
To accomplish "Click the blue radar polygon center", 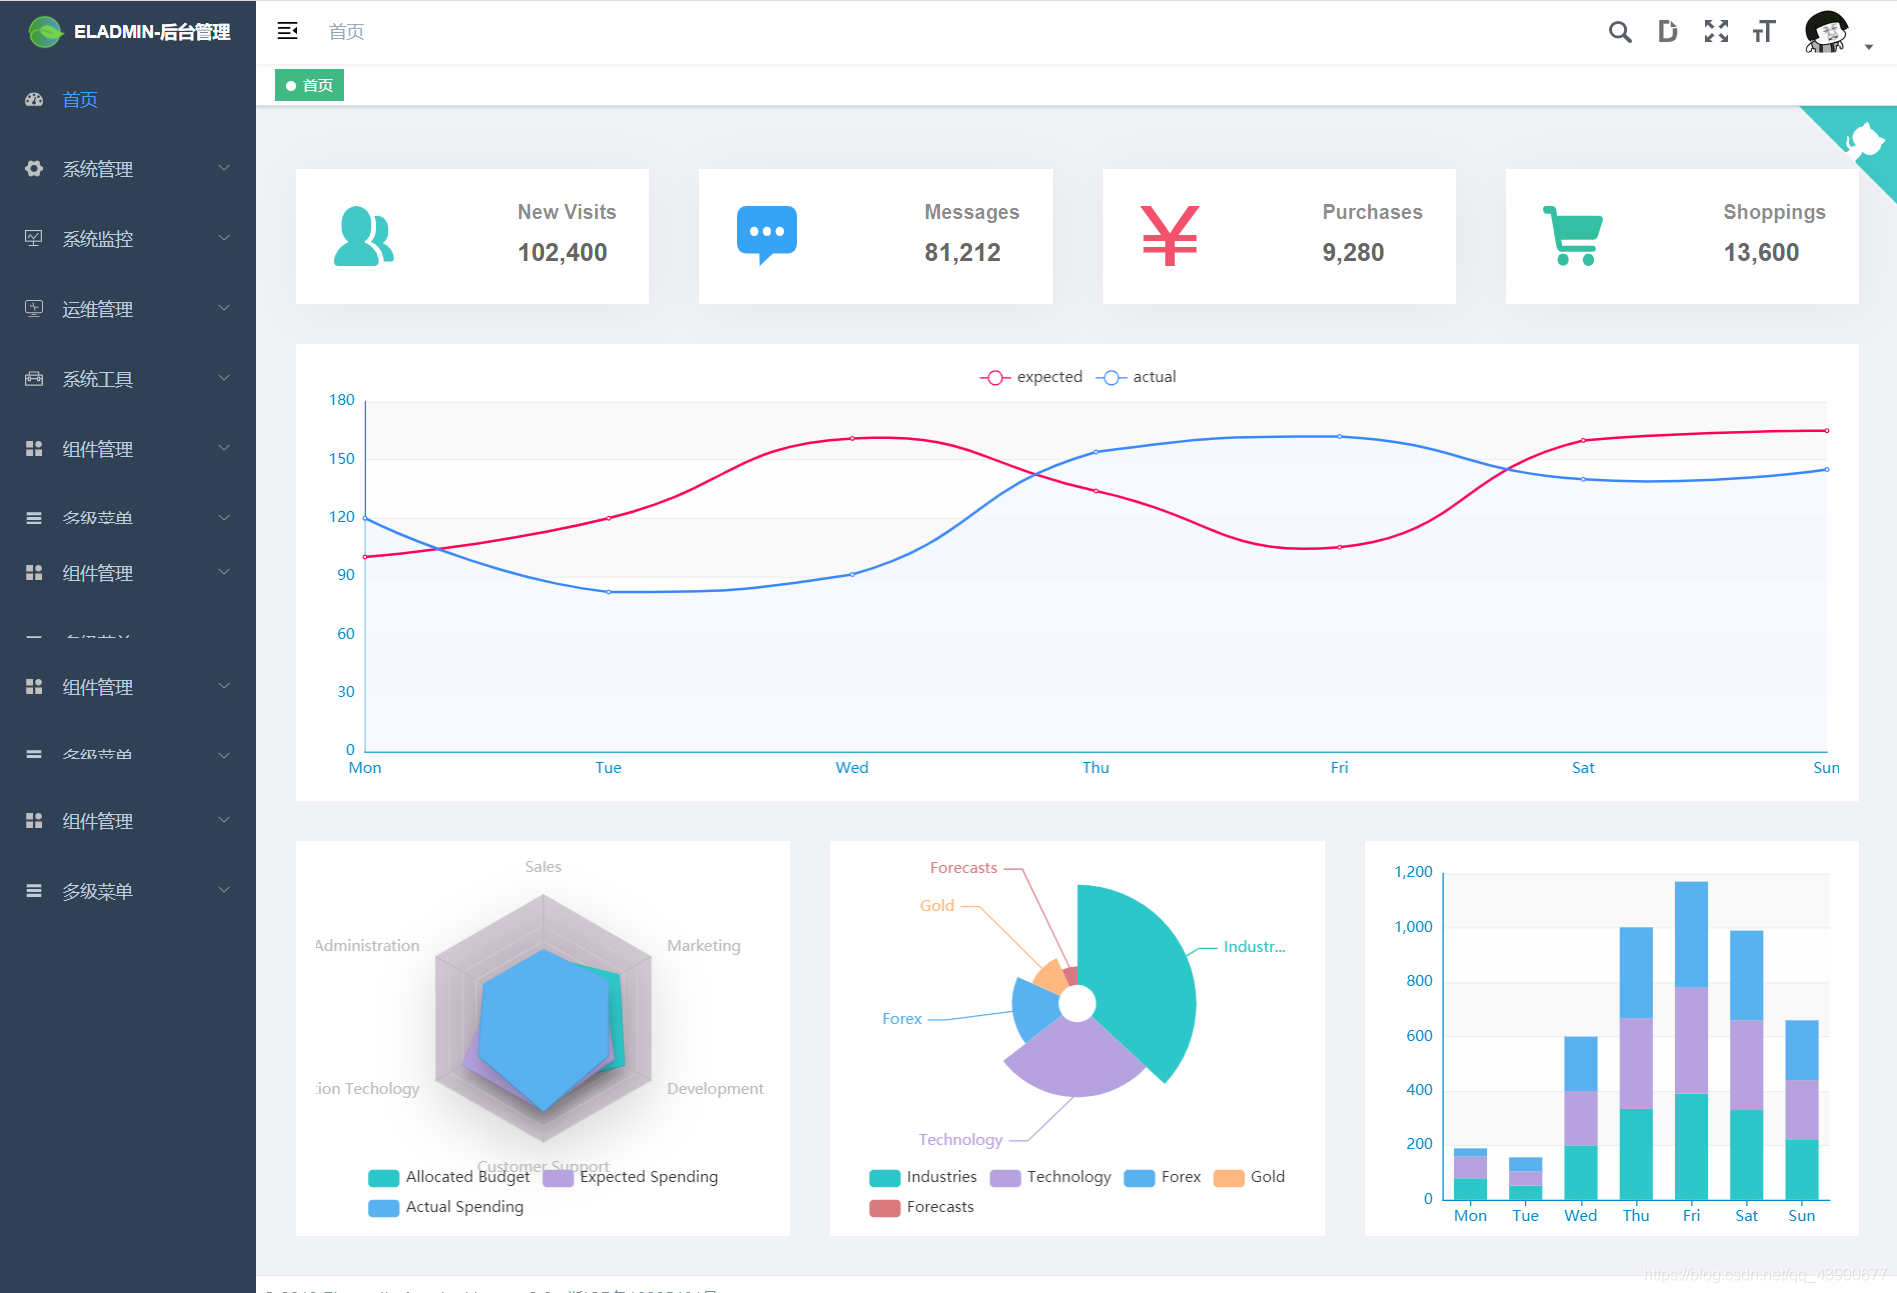I will 545,1030.
